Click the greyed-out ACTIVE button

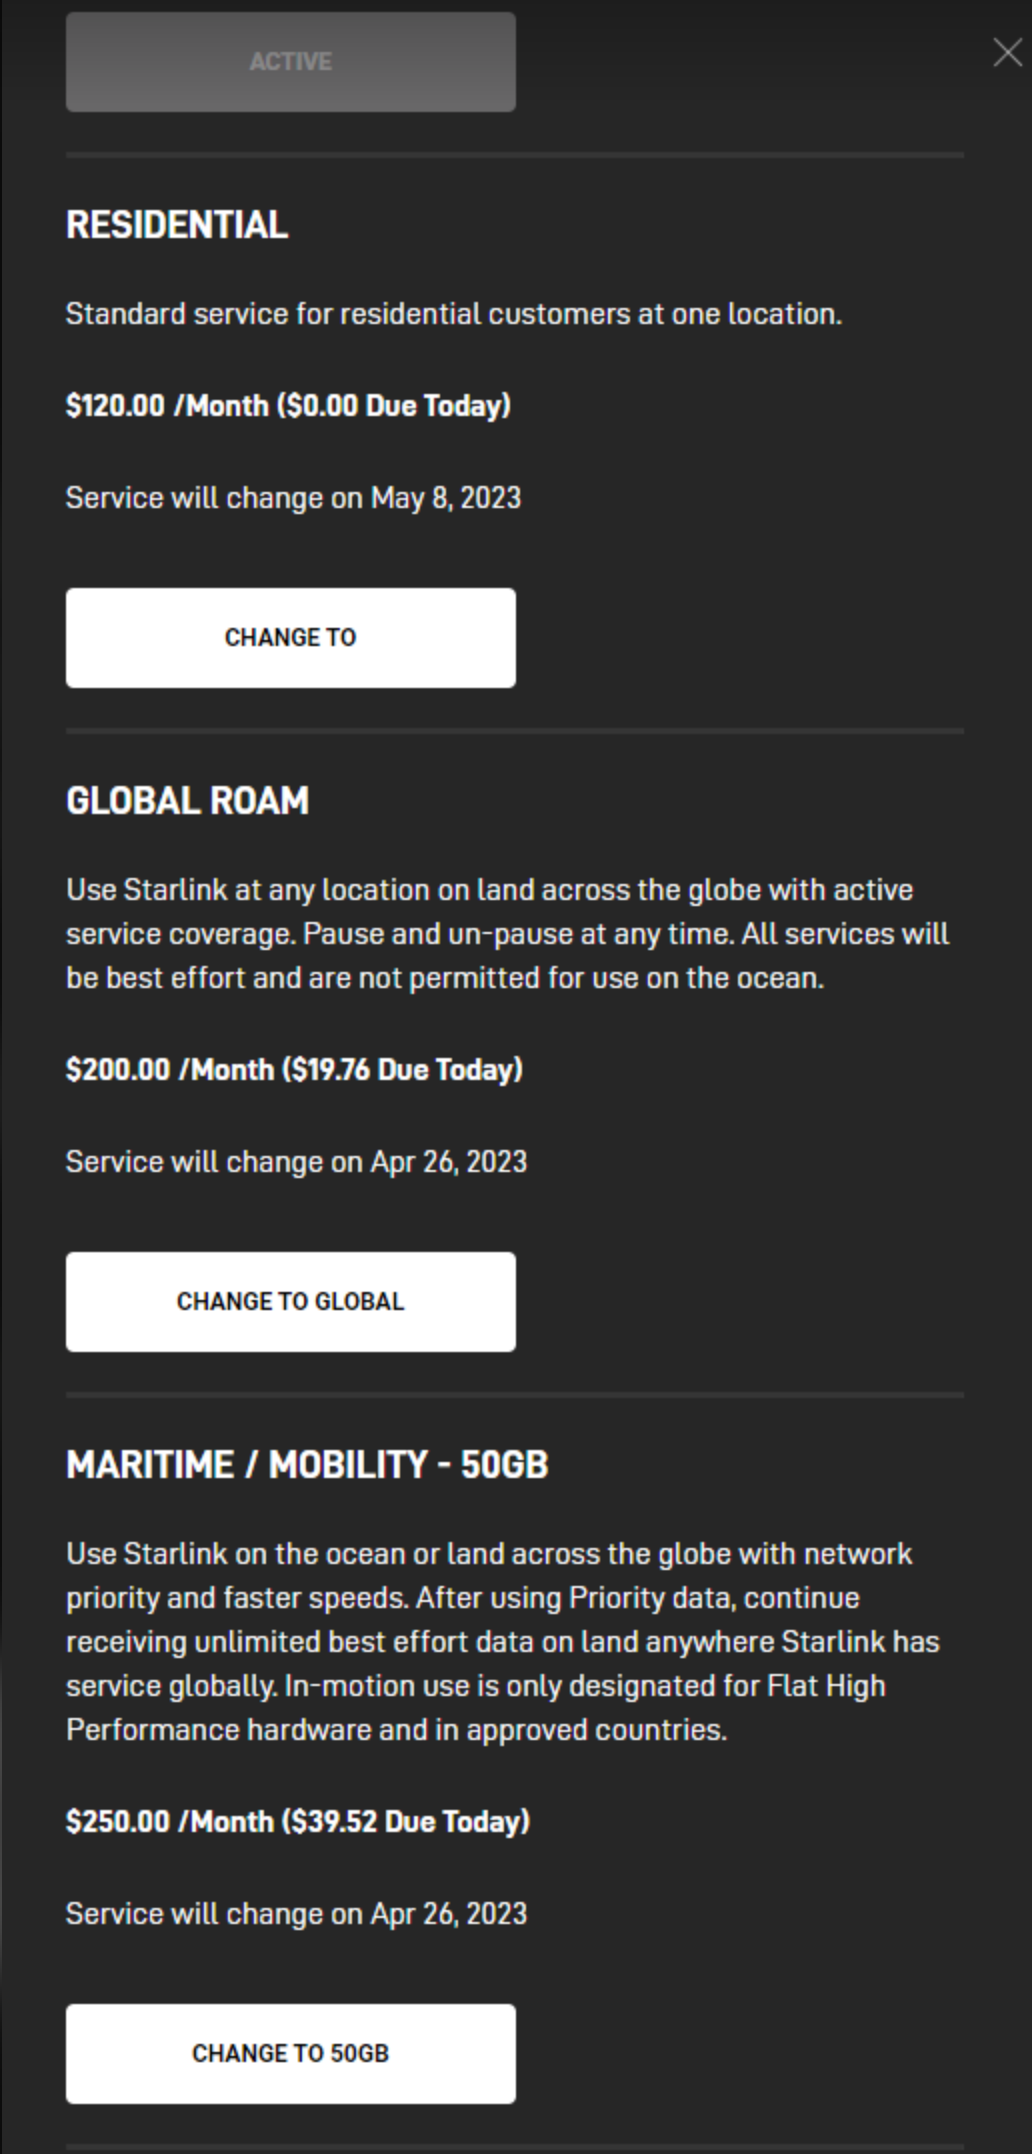coord(290,62)
